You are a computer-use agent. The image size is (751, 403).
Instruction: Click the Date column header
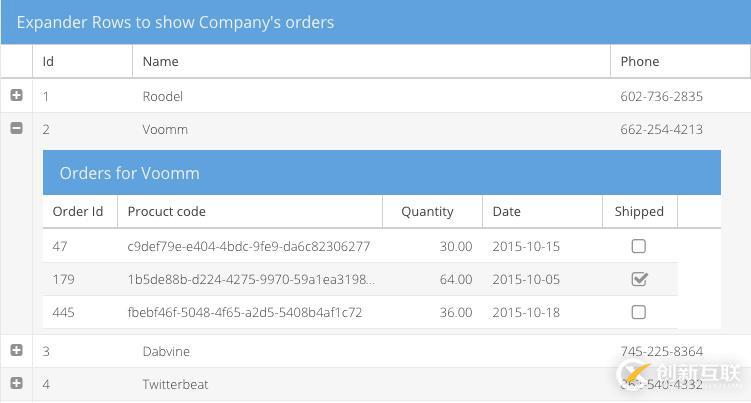click(542, 211)
